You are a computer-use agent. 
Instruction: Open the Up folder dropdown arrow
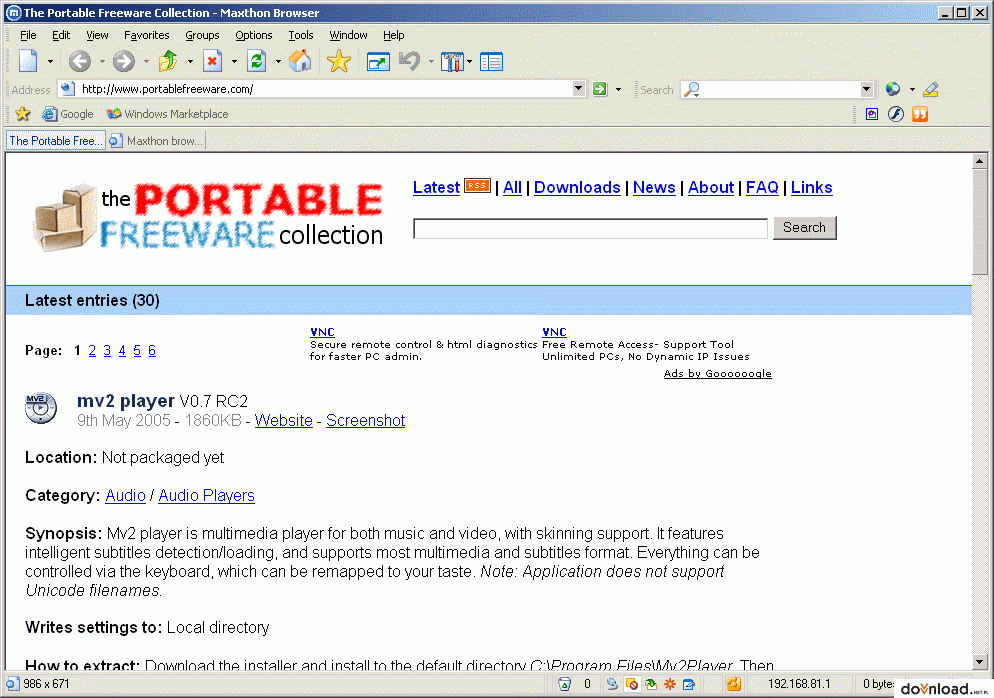coord(190,61)
